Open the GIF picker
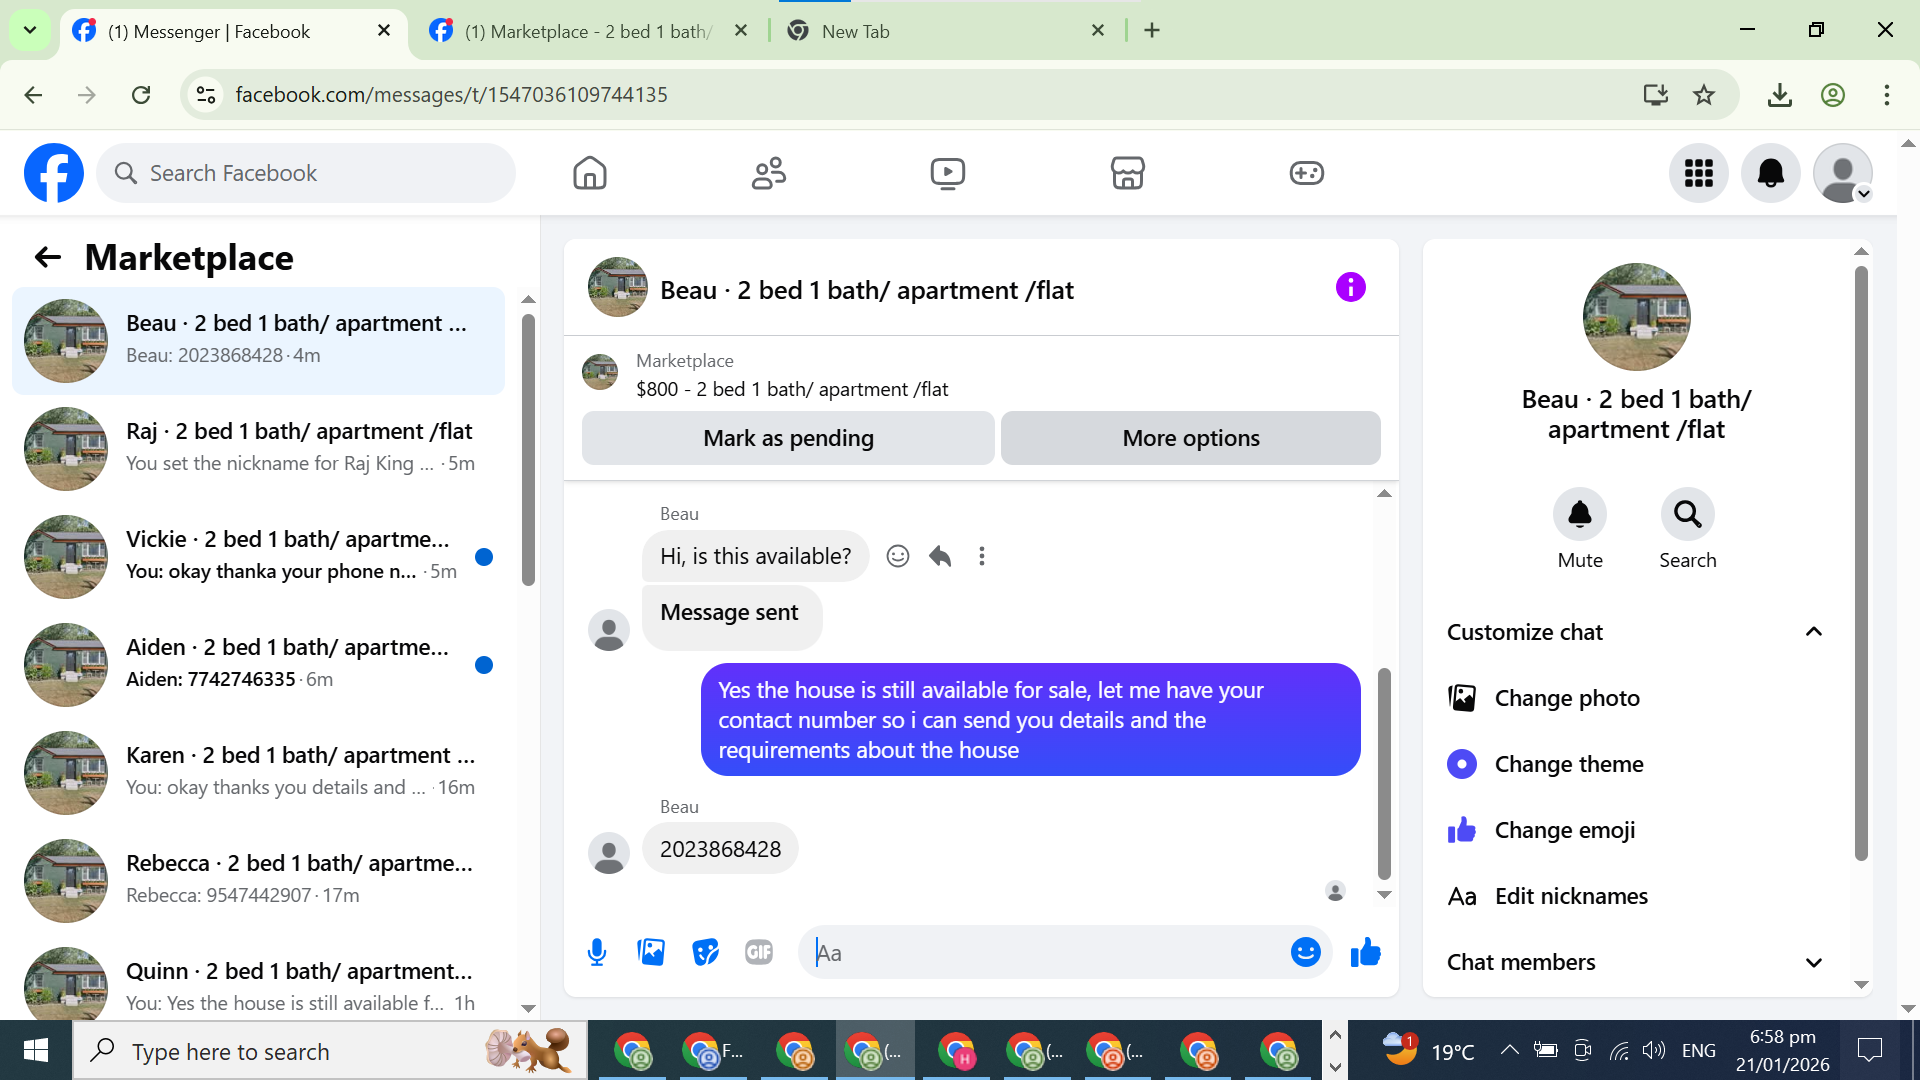This screenshot has width=1920, height=1080. coord(759,952)
